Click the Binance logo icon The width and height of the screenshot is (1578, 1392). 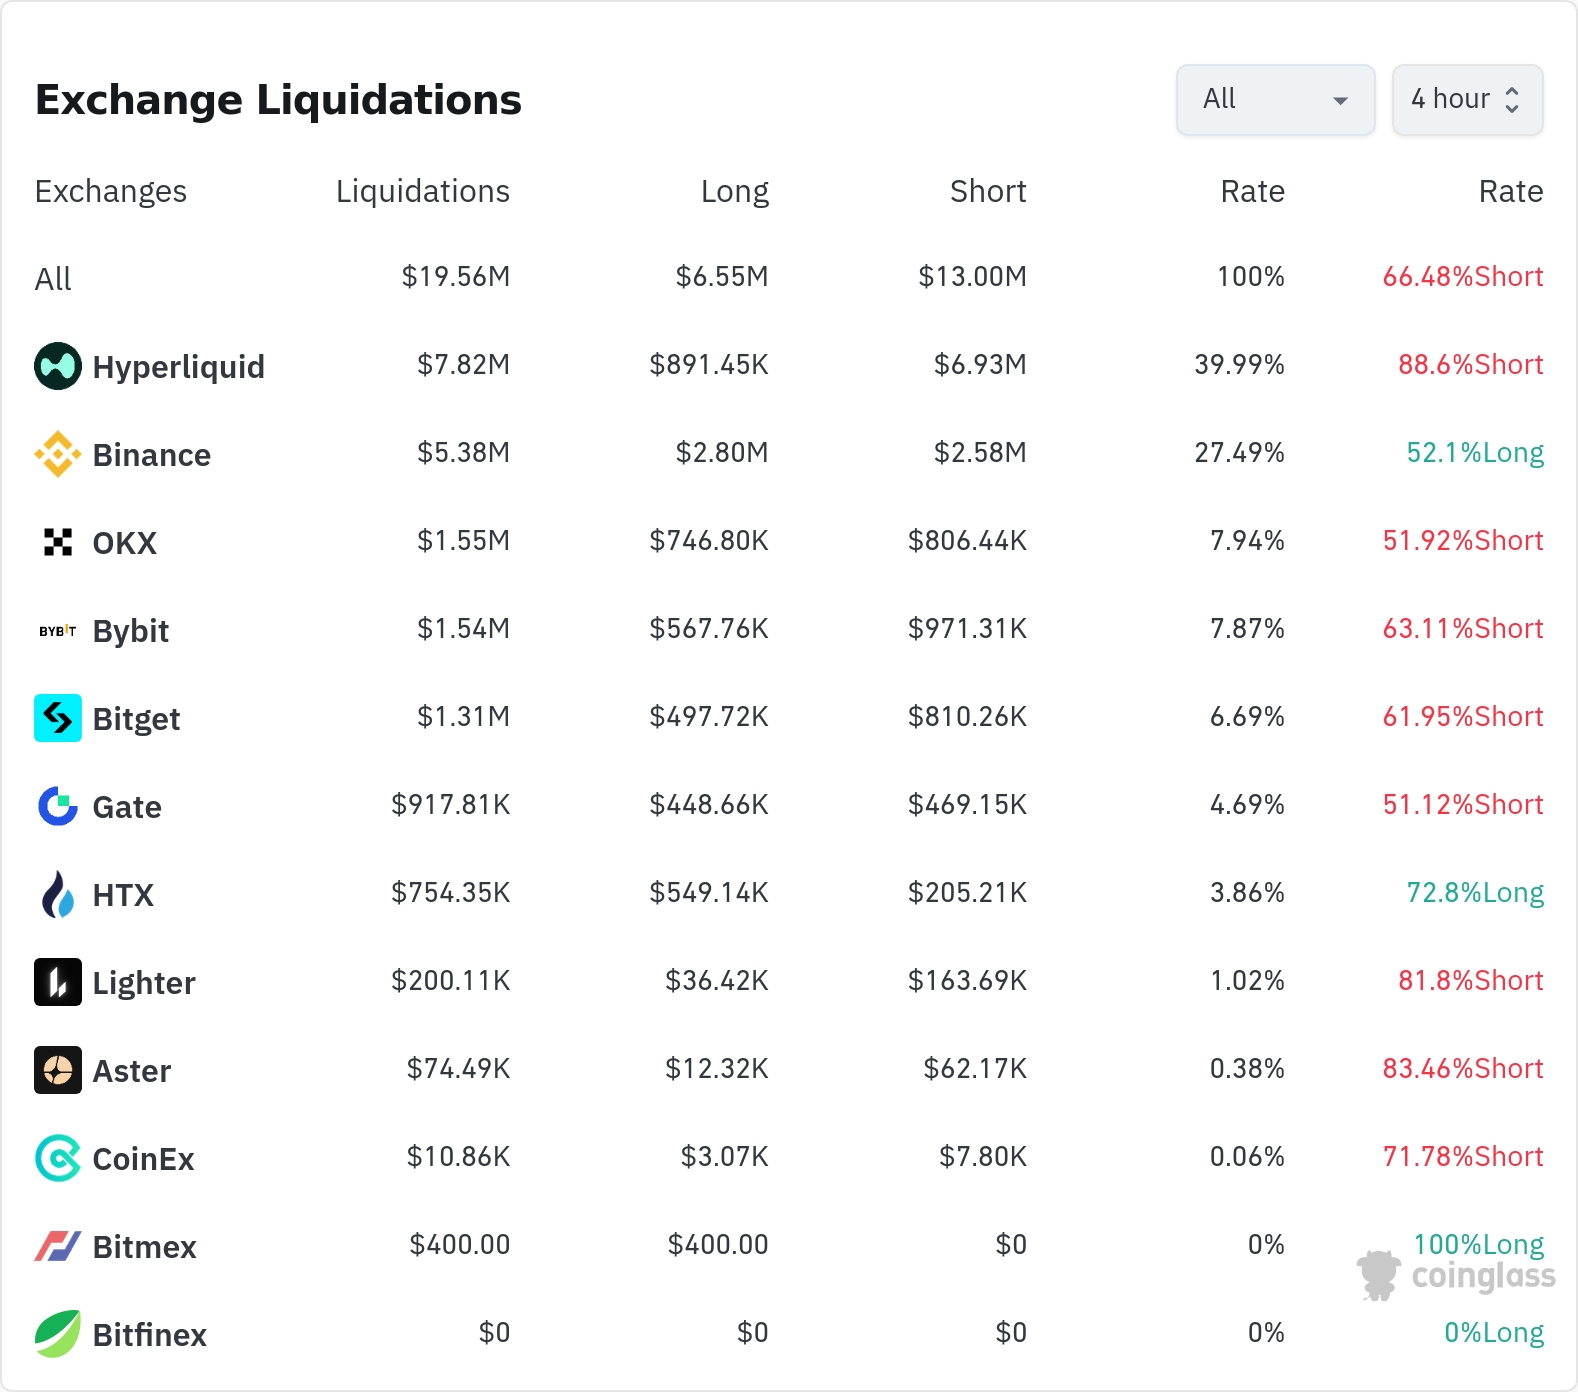(x=58, y=454)
